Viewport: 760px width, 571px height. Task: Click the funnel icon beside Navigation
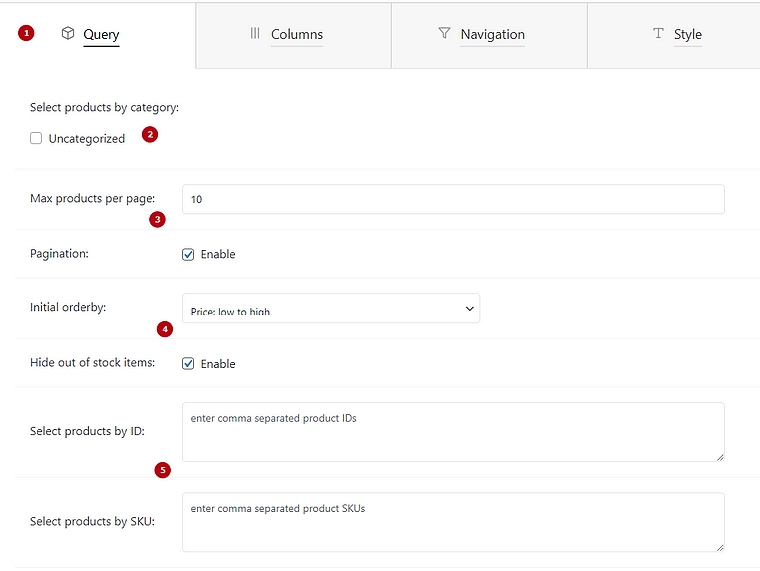point(444,33)
